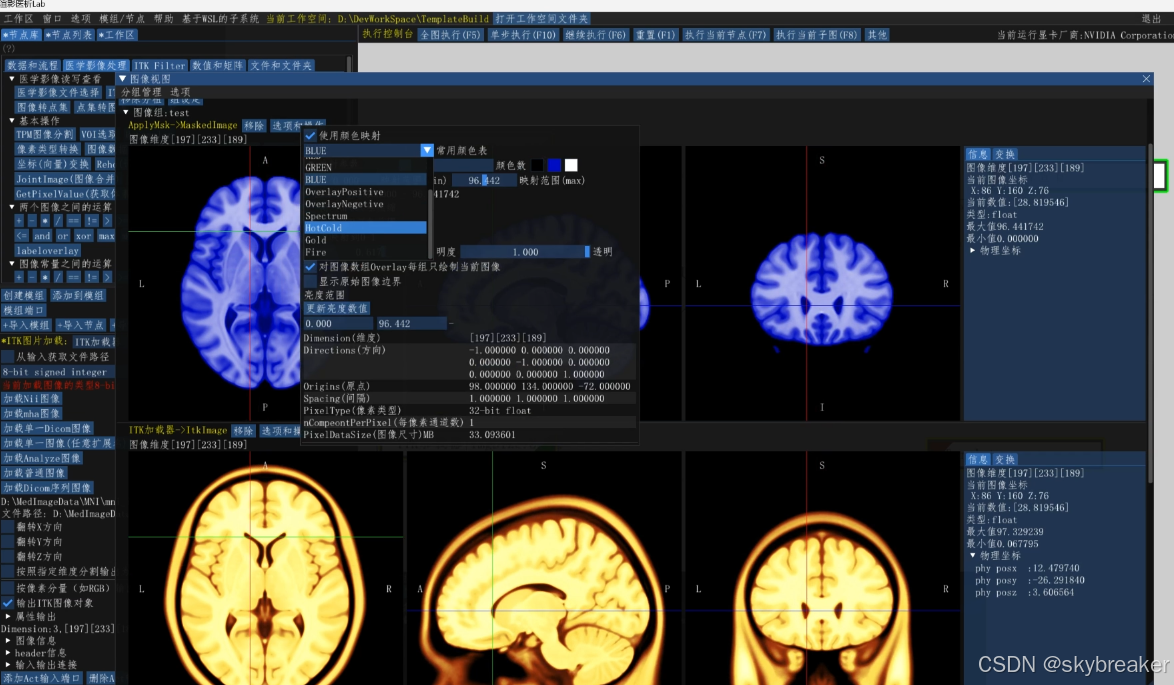Screen dimensions: 1174x685
Task: Click the white color swatch
Action: pos(571,165)
